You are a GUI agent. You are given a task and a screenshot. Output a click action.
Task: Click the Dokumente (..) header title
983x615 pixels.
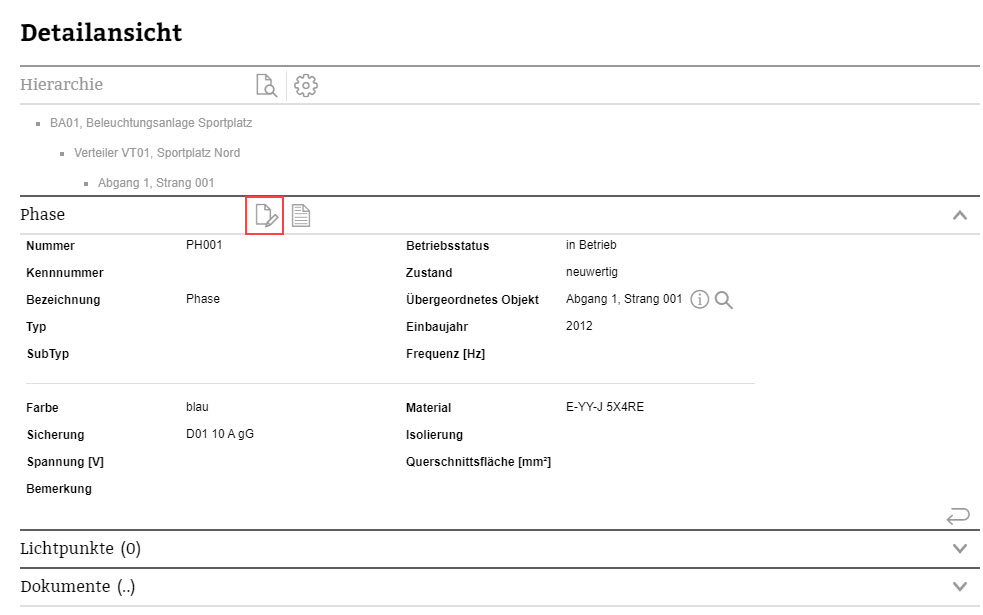point(77,586)
